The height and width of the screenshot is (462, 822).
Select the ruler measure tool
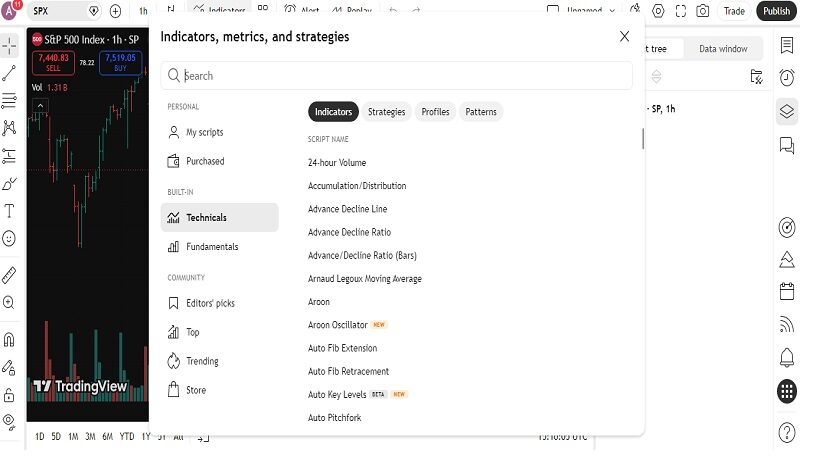coord(9,275)
